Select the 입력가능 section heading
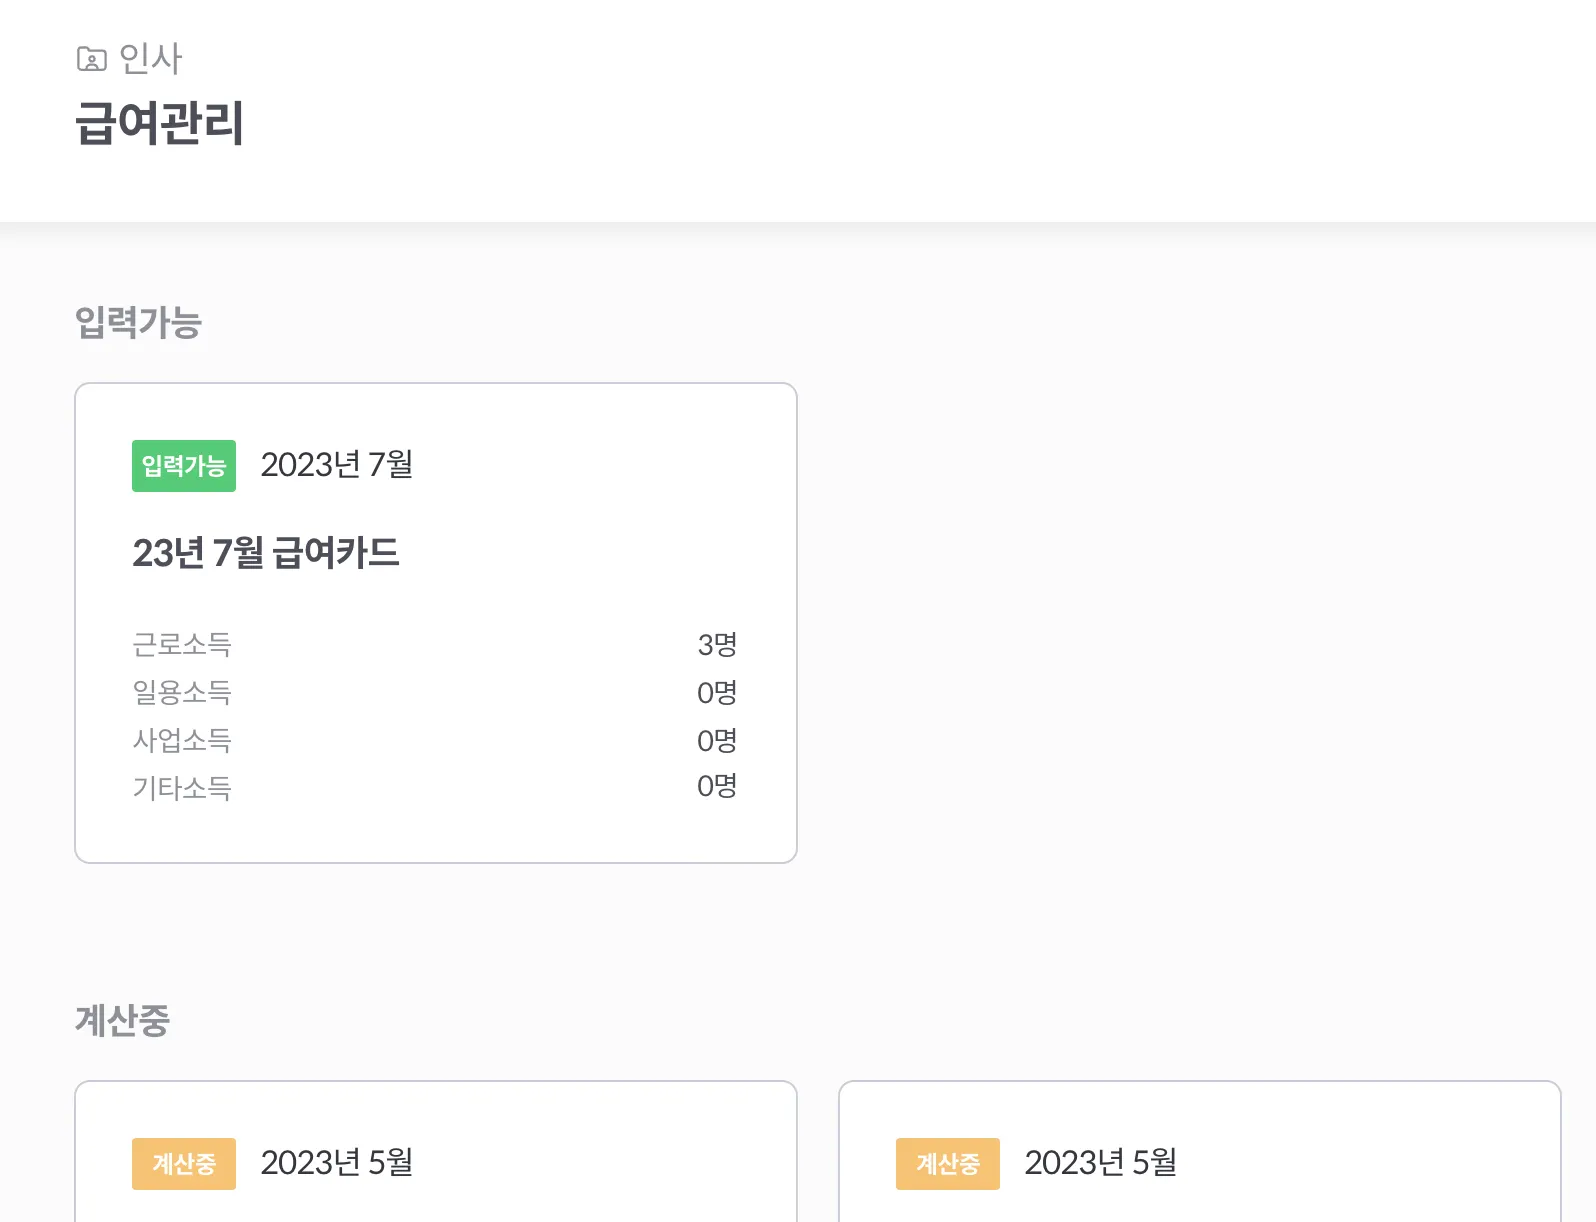This screenshot has height=1222, width=1596. tap(139, 323)
